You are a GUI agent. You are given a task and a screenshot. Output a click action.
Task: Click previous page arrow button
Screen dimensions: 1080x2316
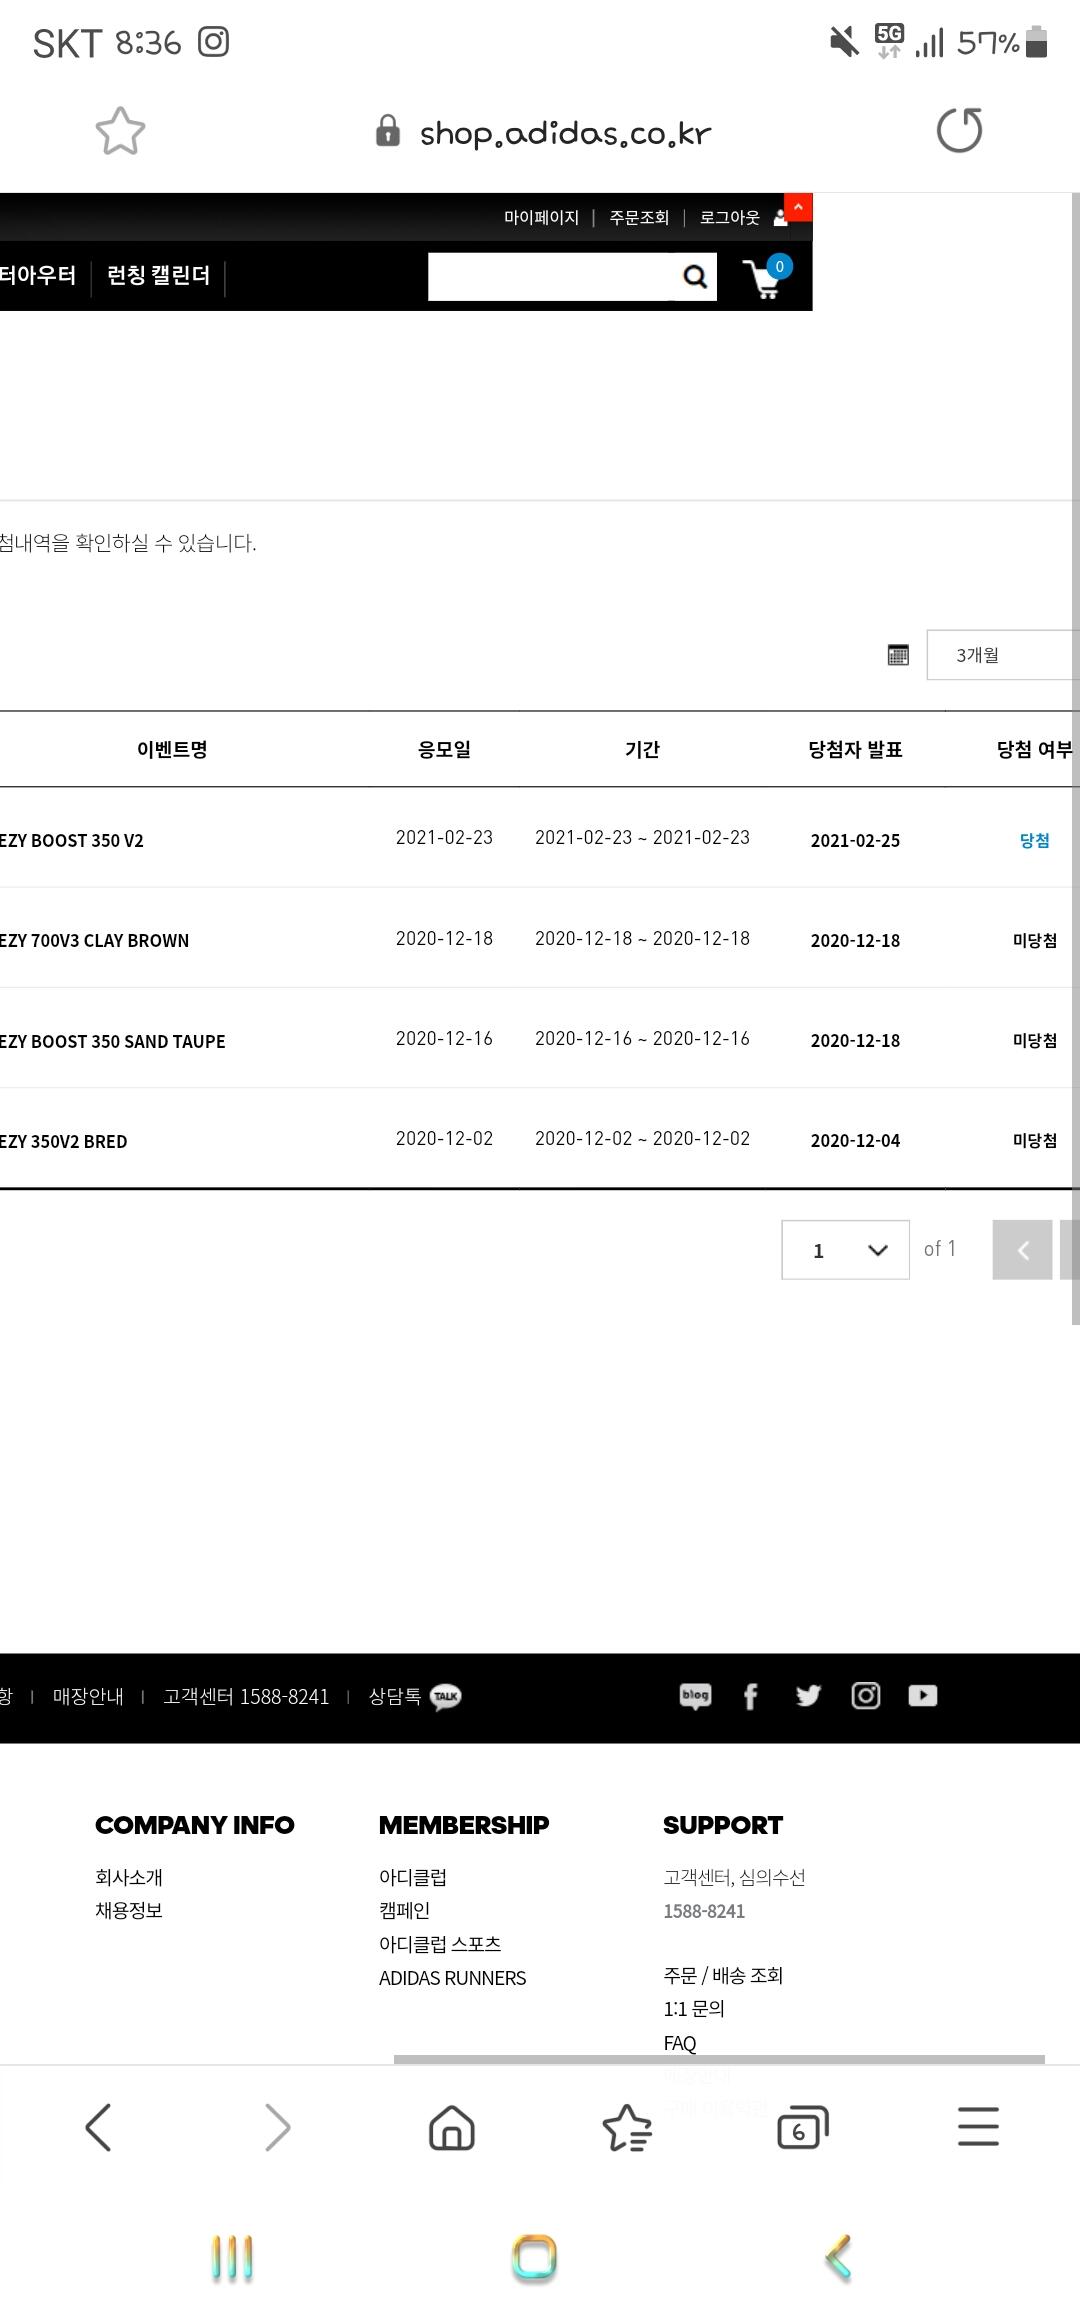(x=1022, y=1250)
